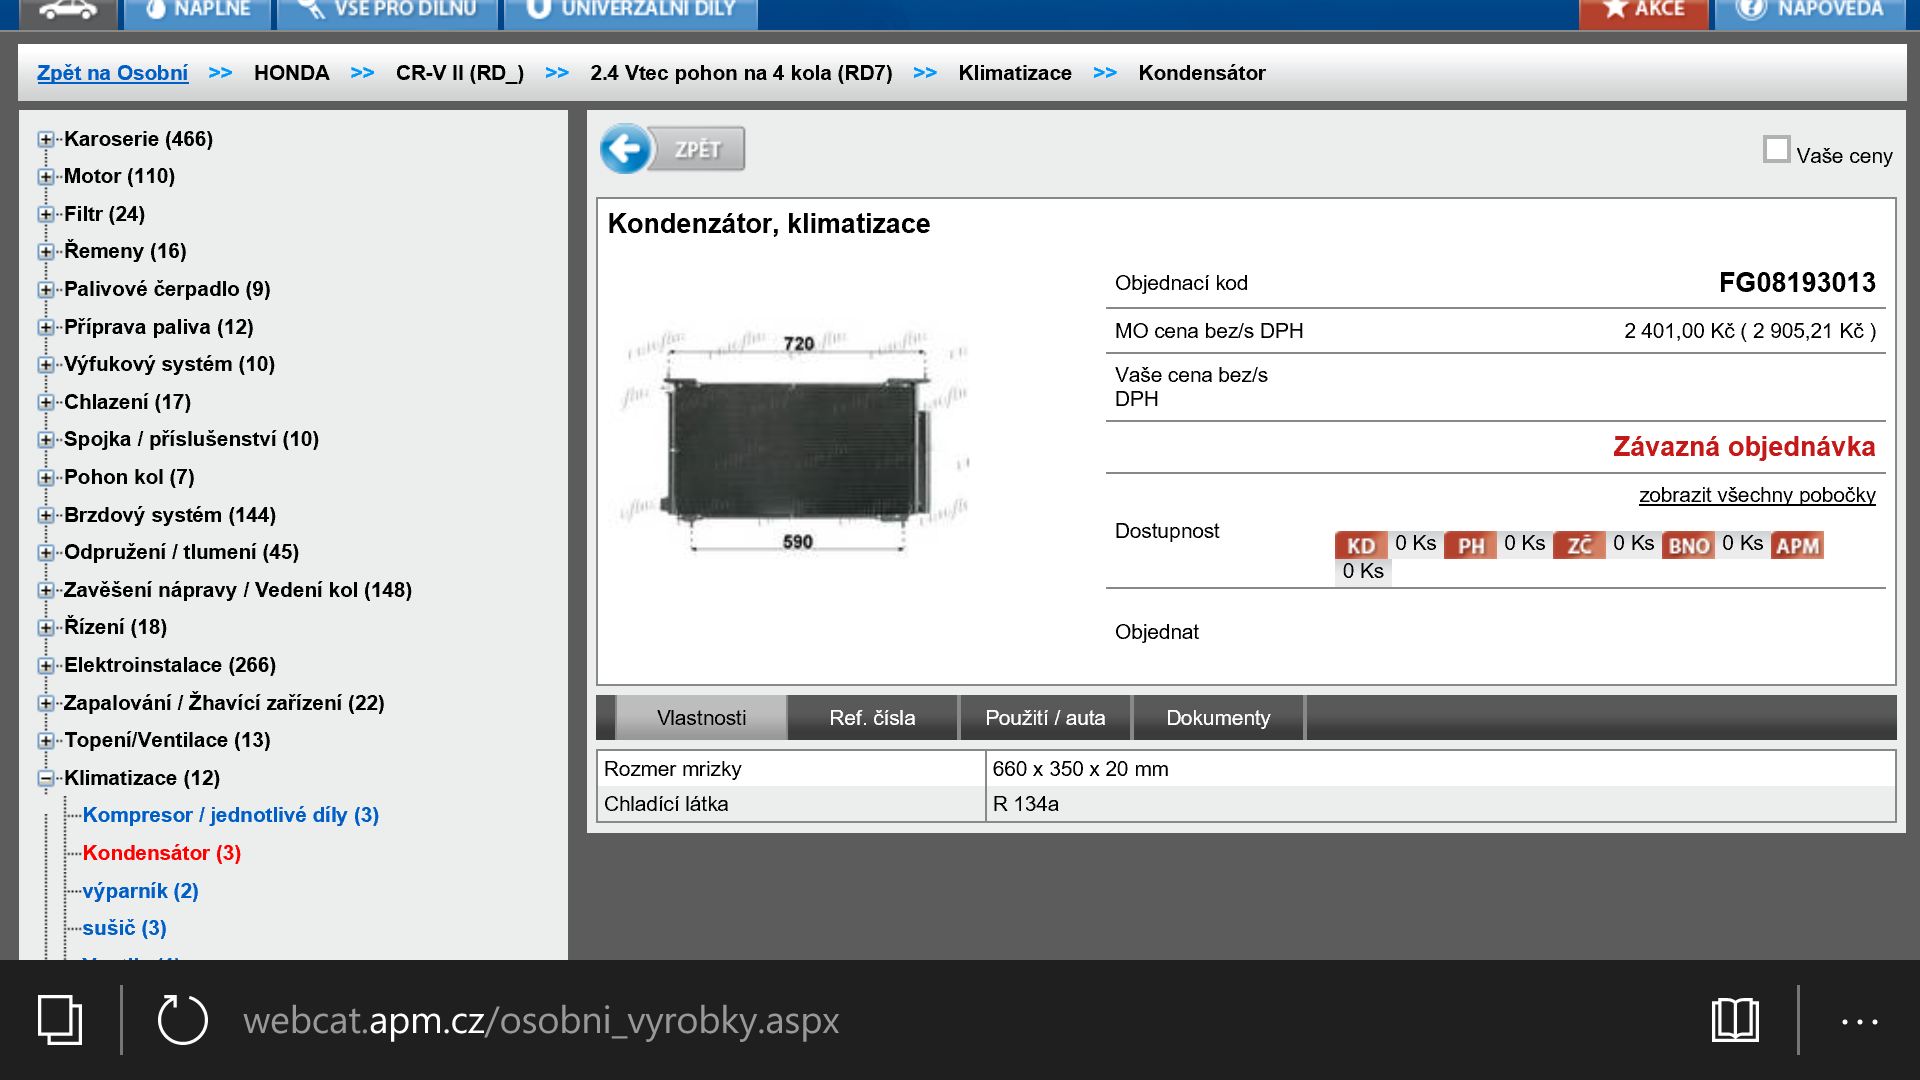Expand the Karoserie (466) tree node
1920x1080 pixels.
pyautogui.click(x=46, y=139)
